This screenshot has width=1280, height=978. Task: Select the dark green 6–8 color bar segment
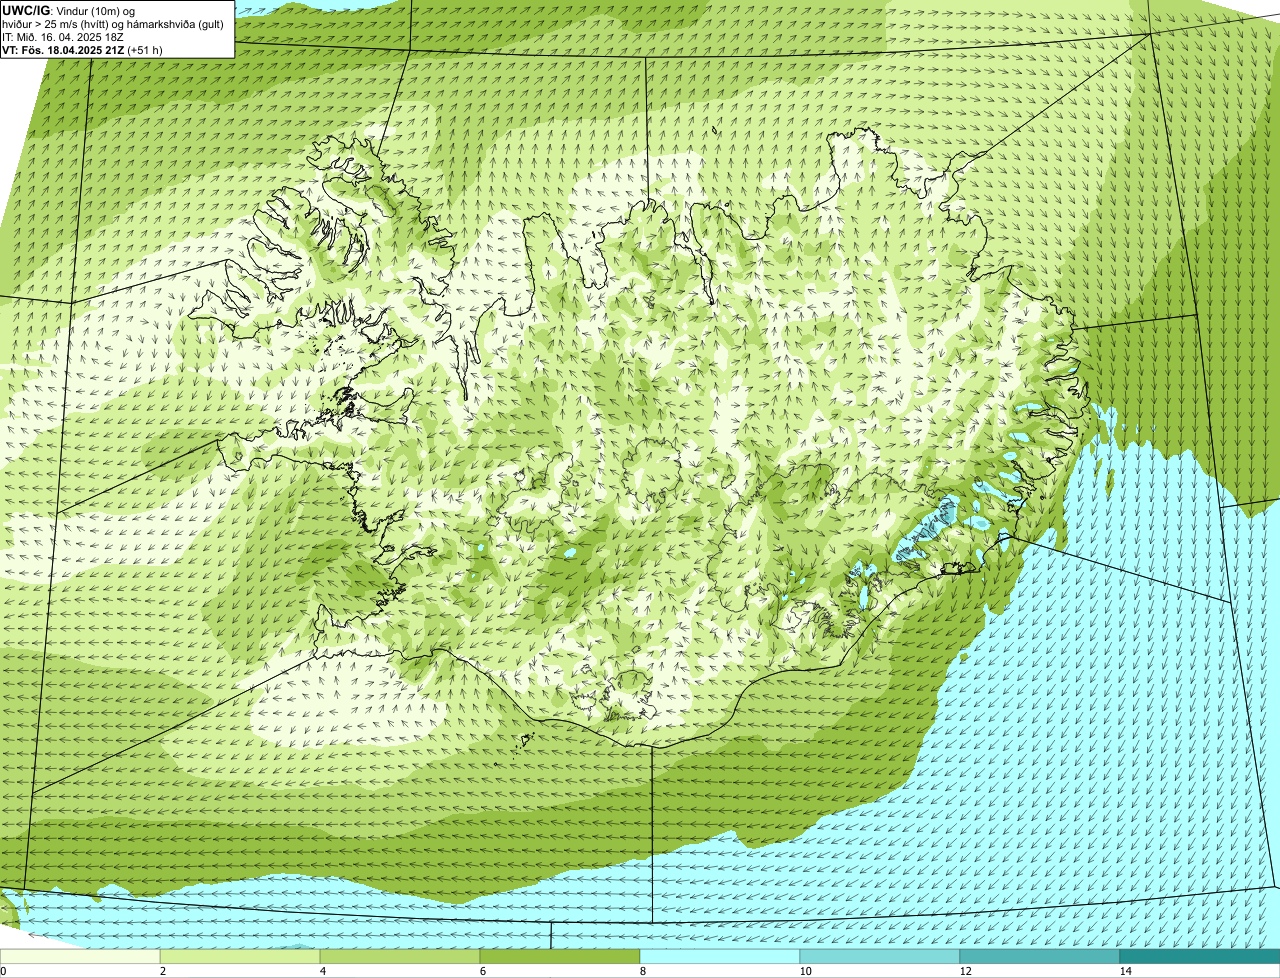coord(560,957)
